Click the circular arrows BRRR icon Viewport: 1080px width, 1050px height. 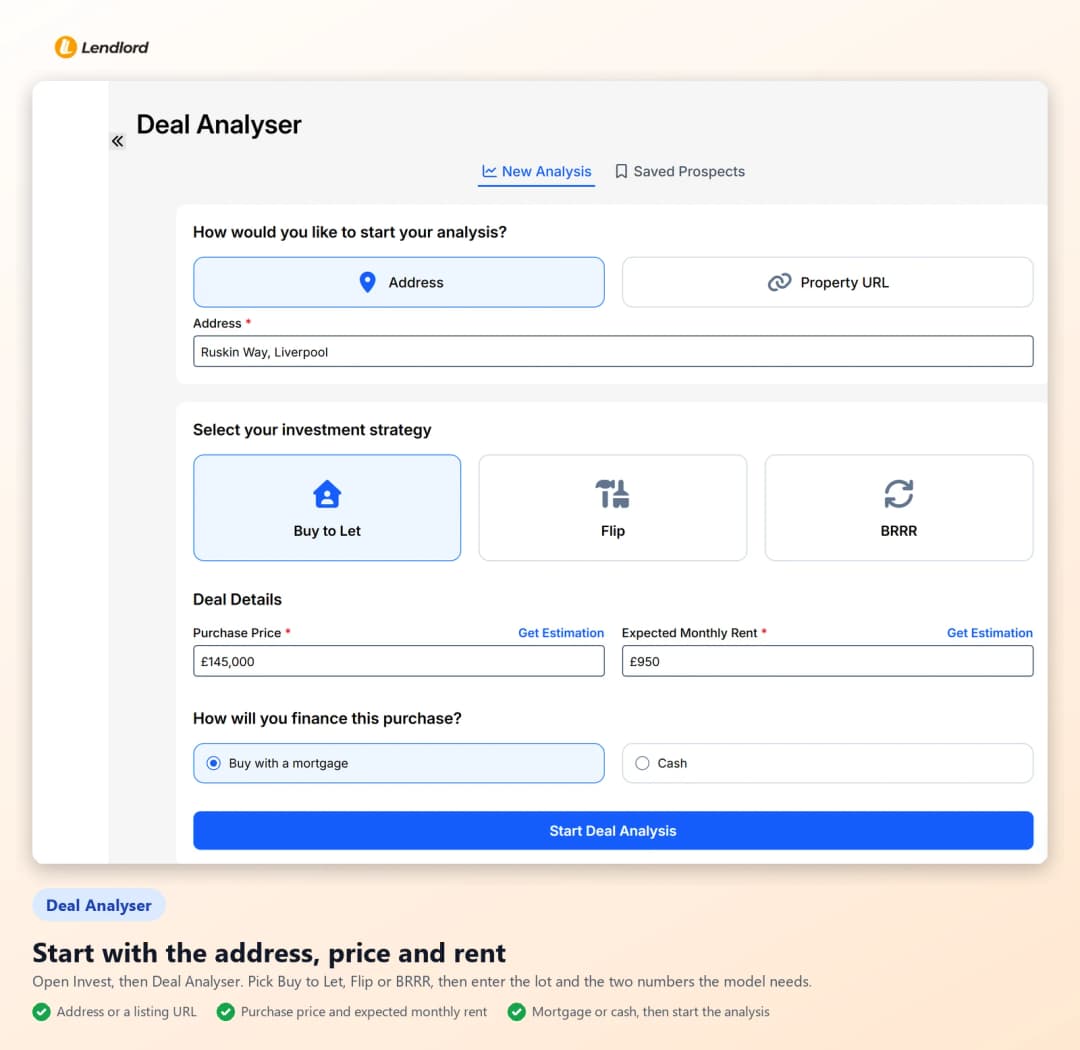tap(899, 494)
